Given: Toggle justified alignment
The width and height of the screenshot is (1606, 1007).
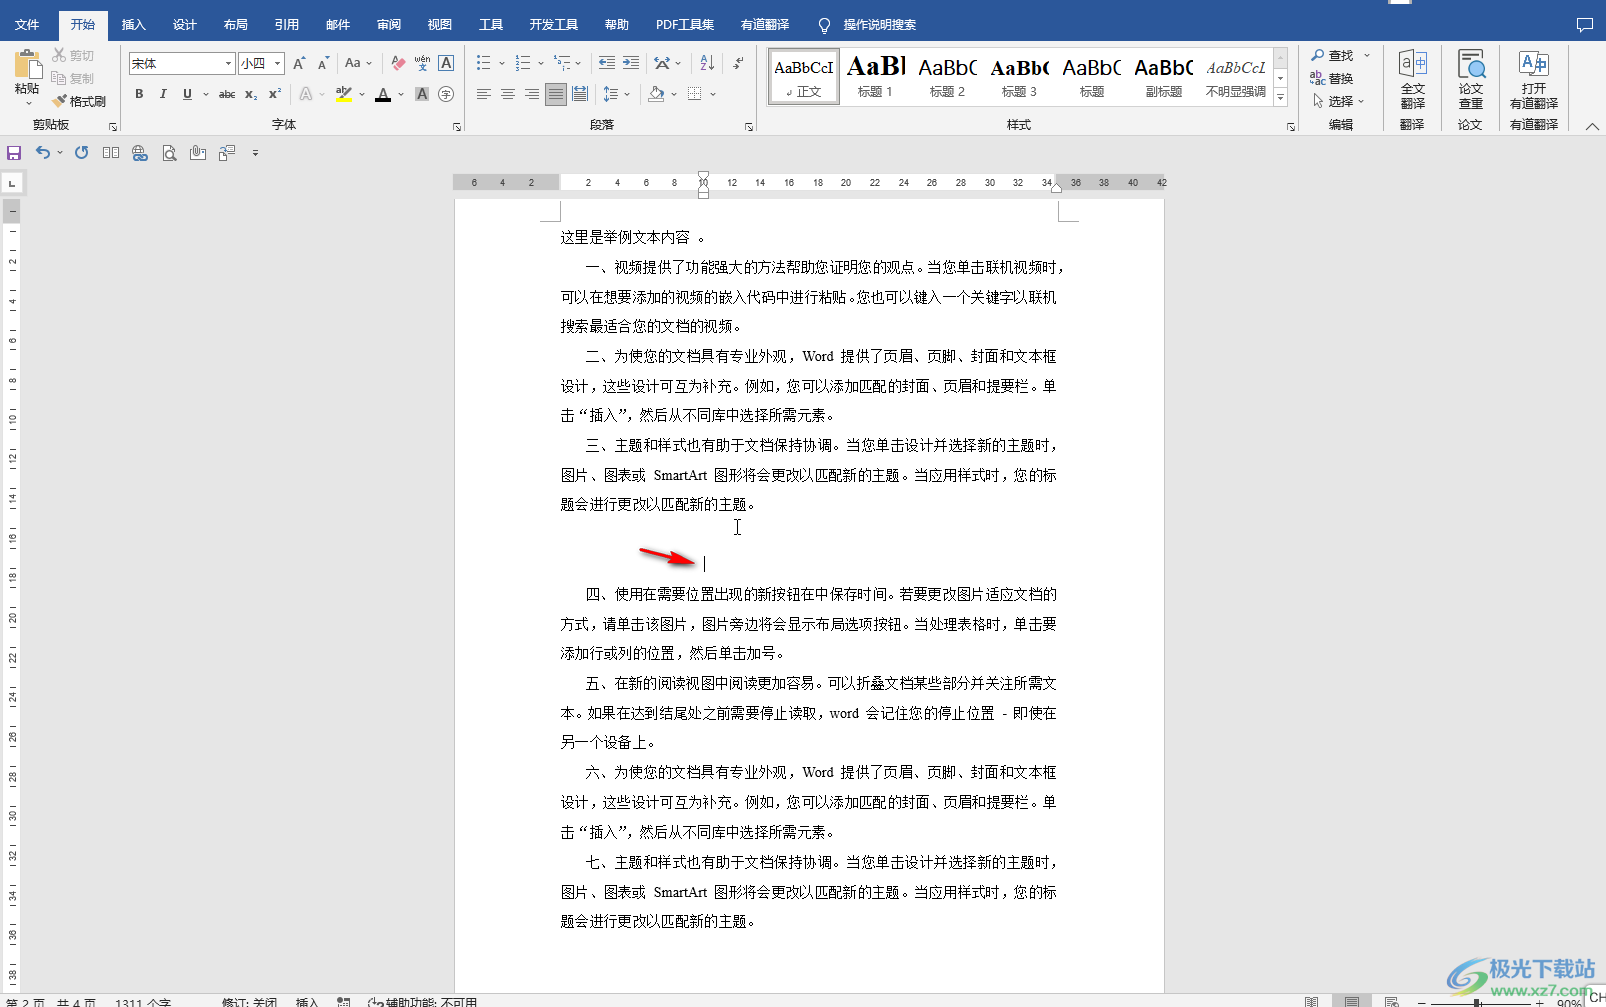Looking at the screenshot, I should coord(555,94).
